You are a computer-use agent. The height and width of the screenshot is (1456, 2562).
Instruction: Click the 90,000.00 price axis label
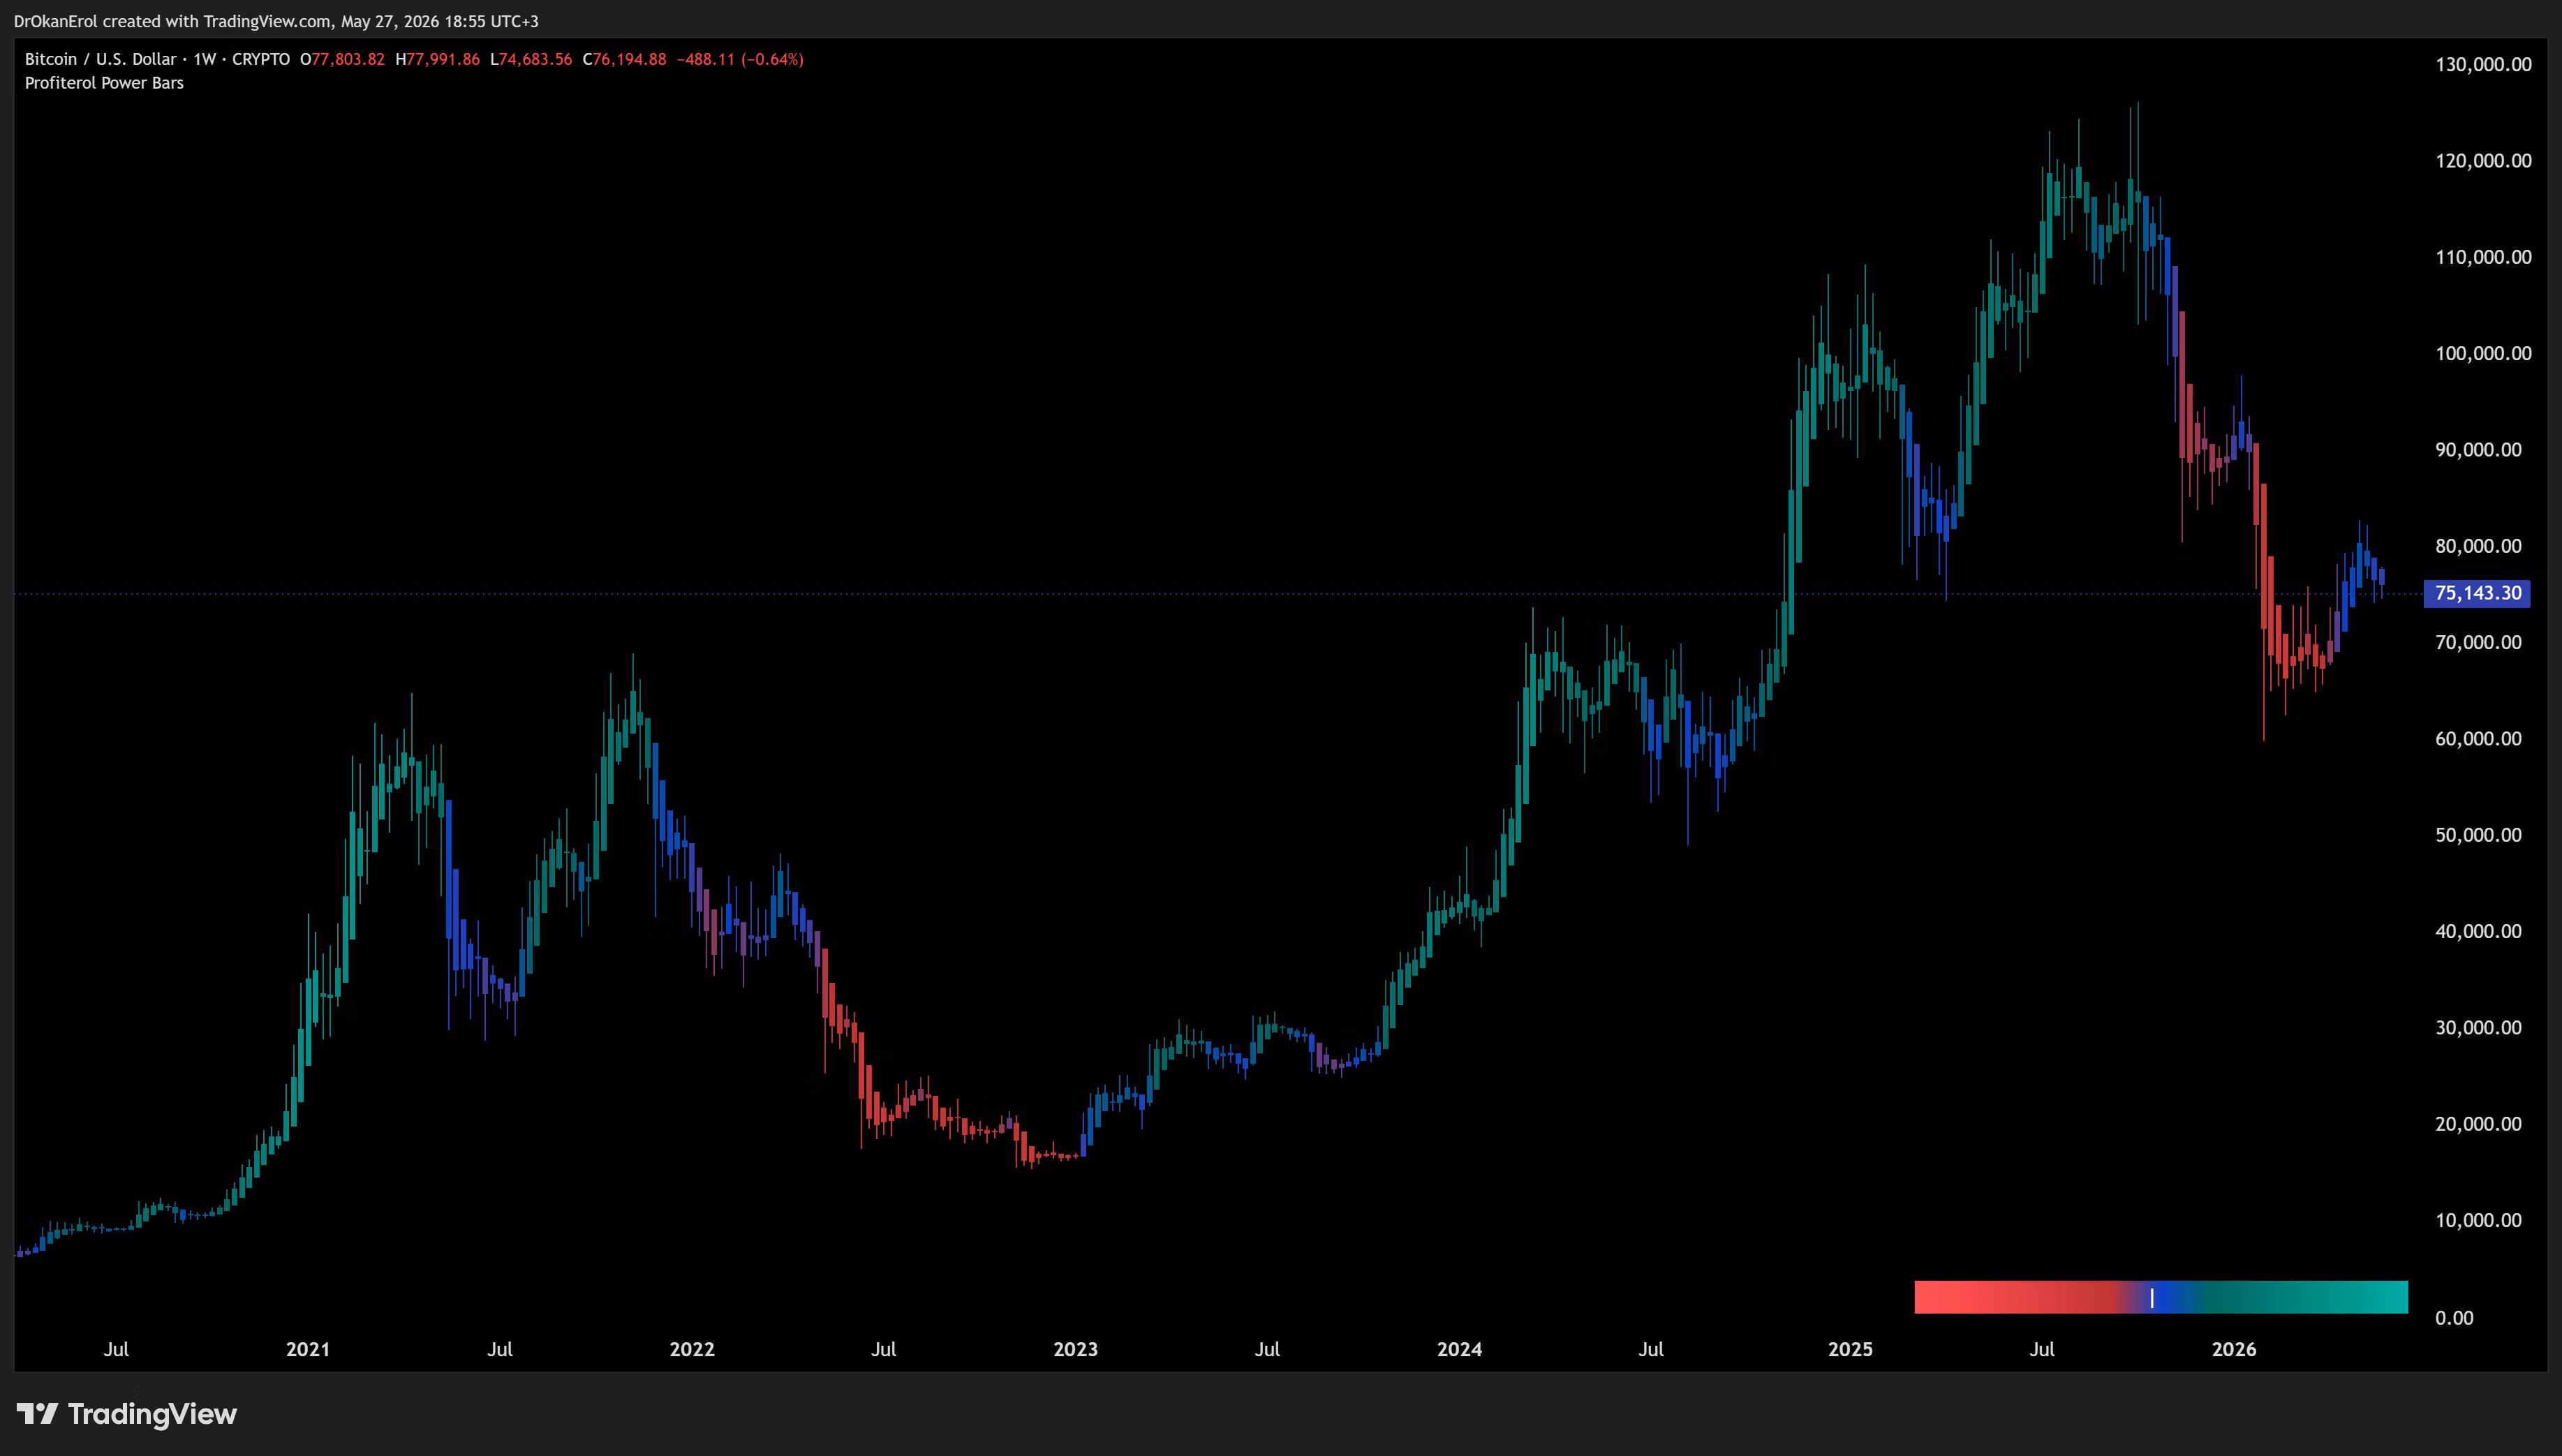click(2478, 450)
